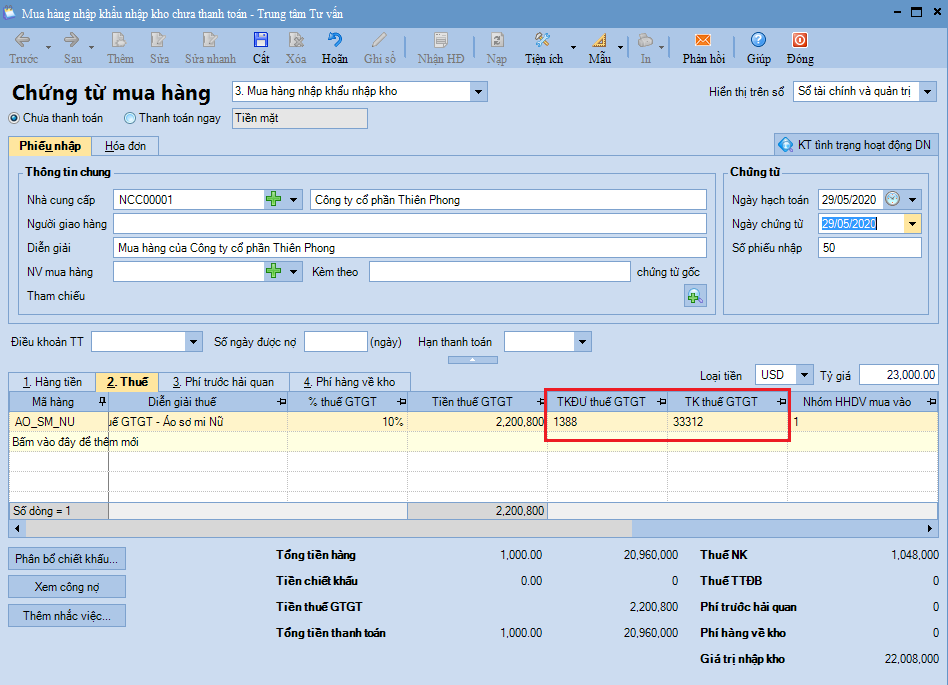The image size is (948, 685).
Task: Add new supplier with green plus
Action: pyautogui.click(x=274, y=199)
